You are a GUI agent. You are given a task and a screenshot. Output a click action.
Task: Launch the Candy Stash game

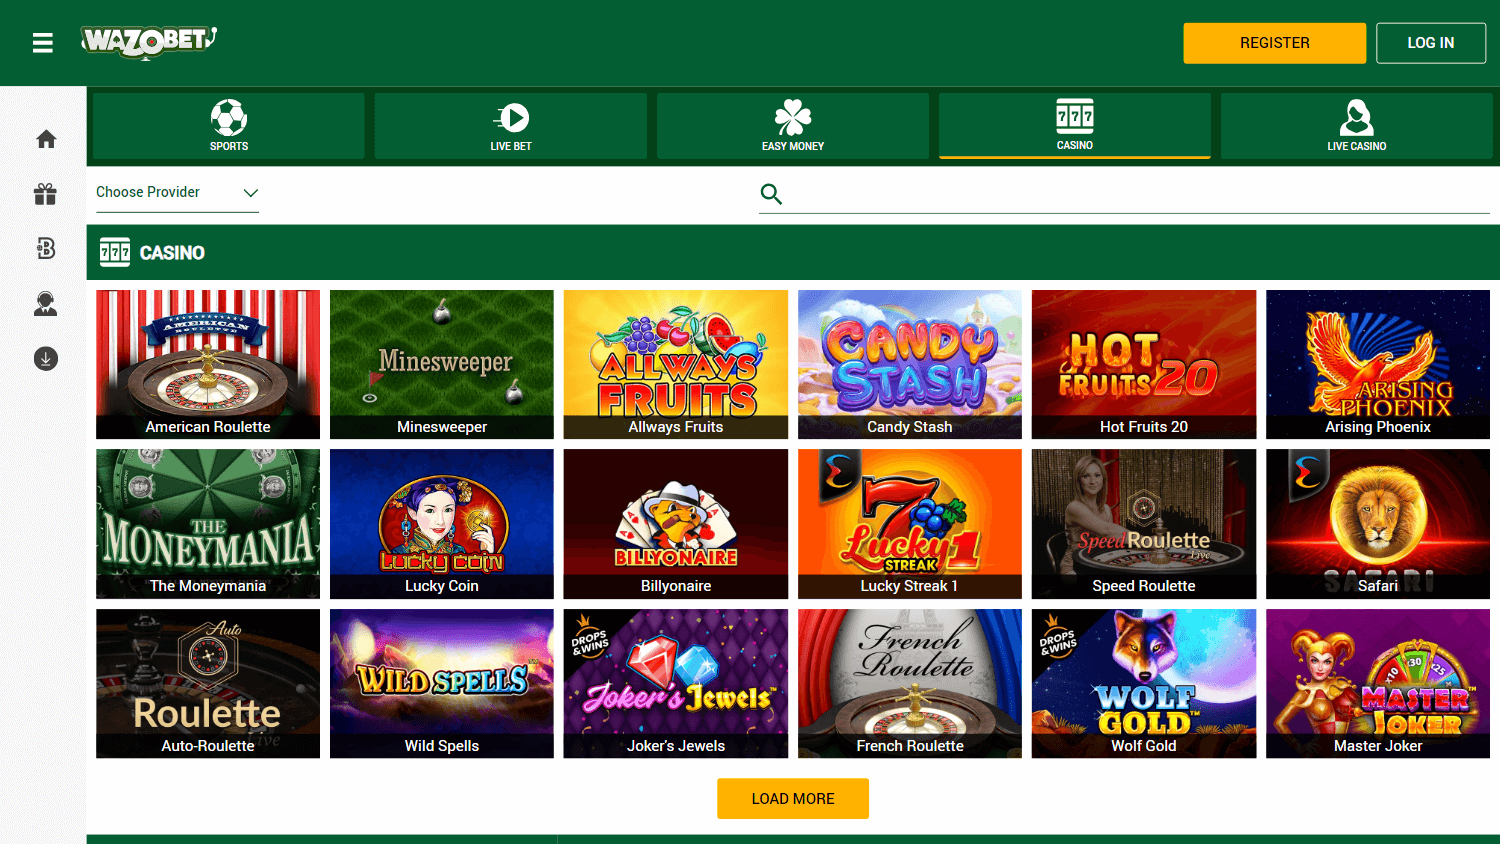point(910,364)
